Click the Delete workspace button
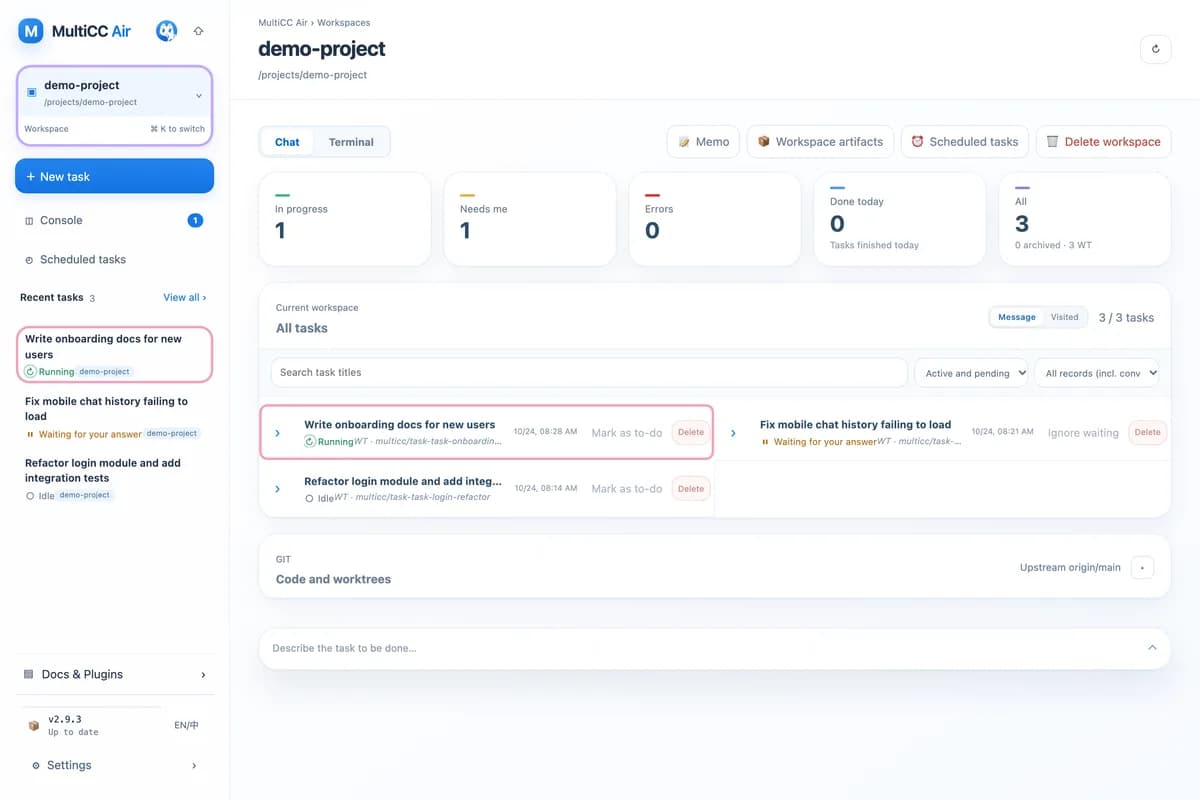 click(1103, 142)
